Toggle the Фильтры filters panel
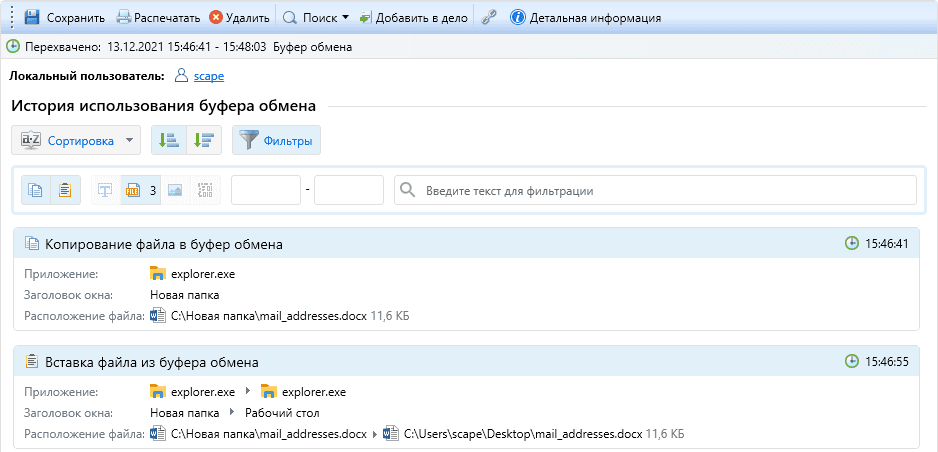Viewport: 938px width, 452px height. click(x=276, y=141)
